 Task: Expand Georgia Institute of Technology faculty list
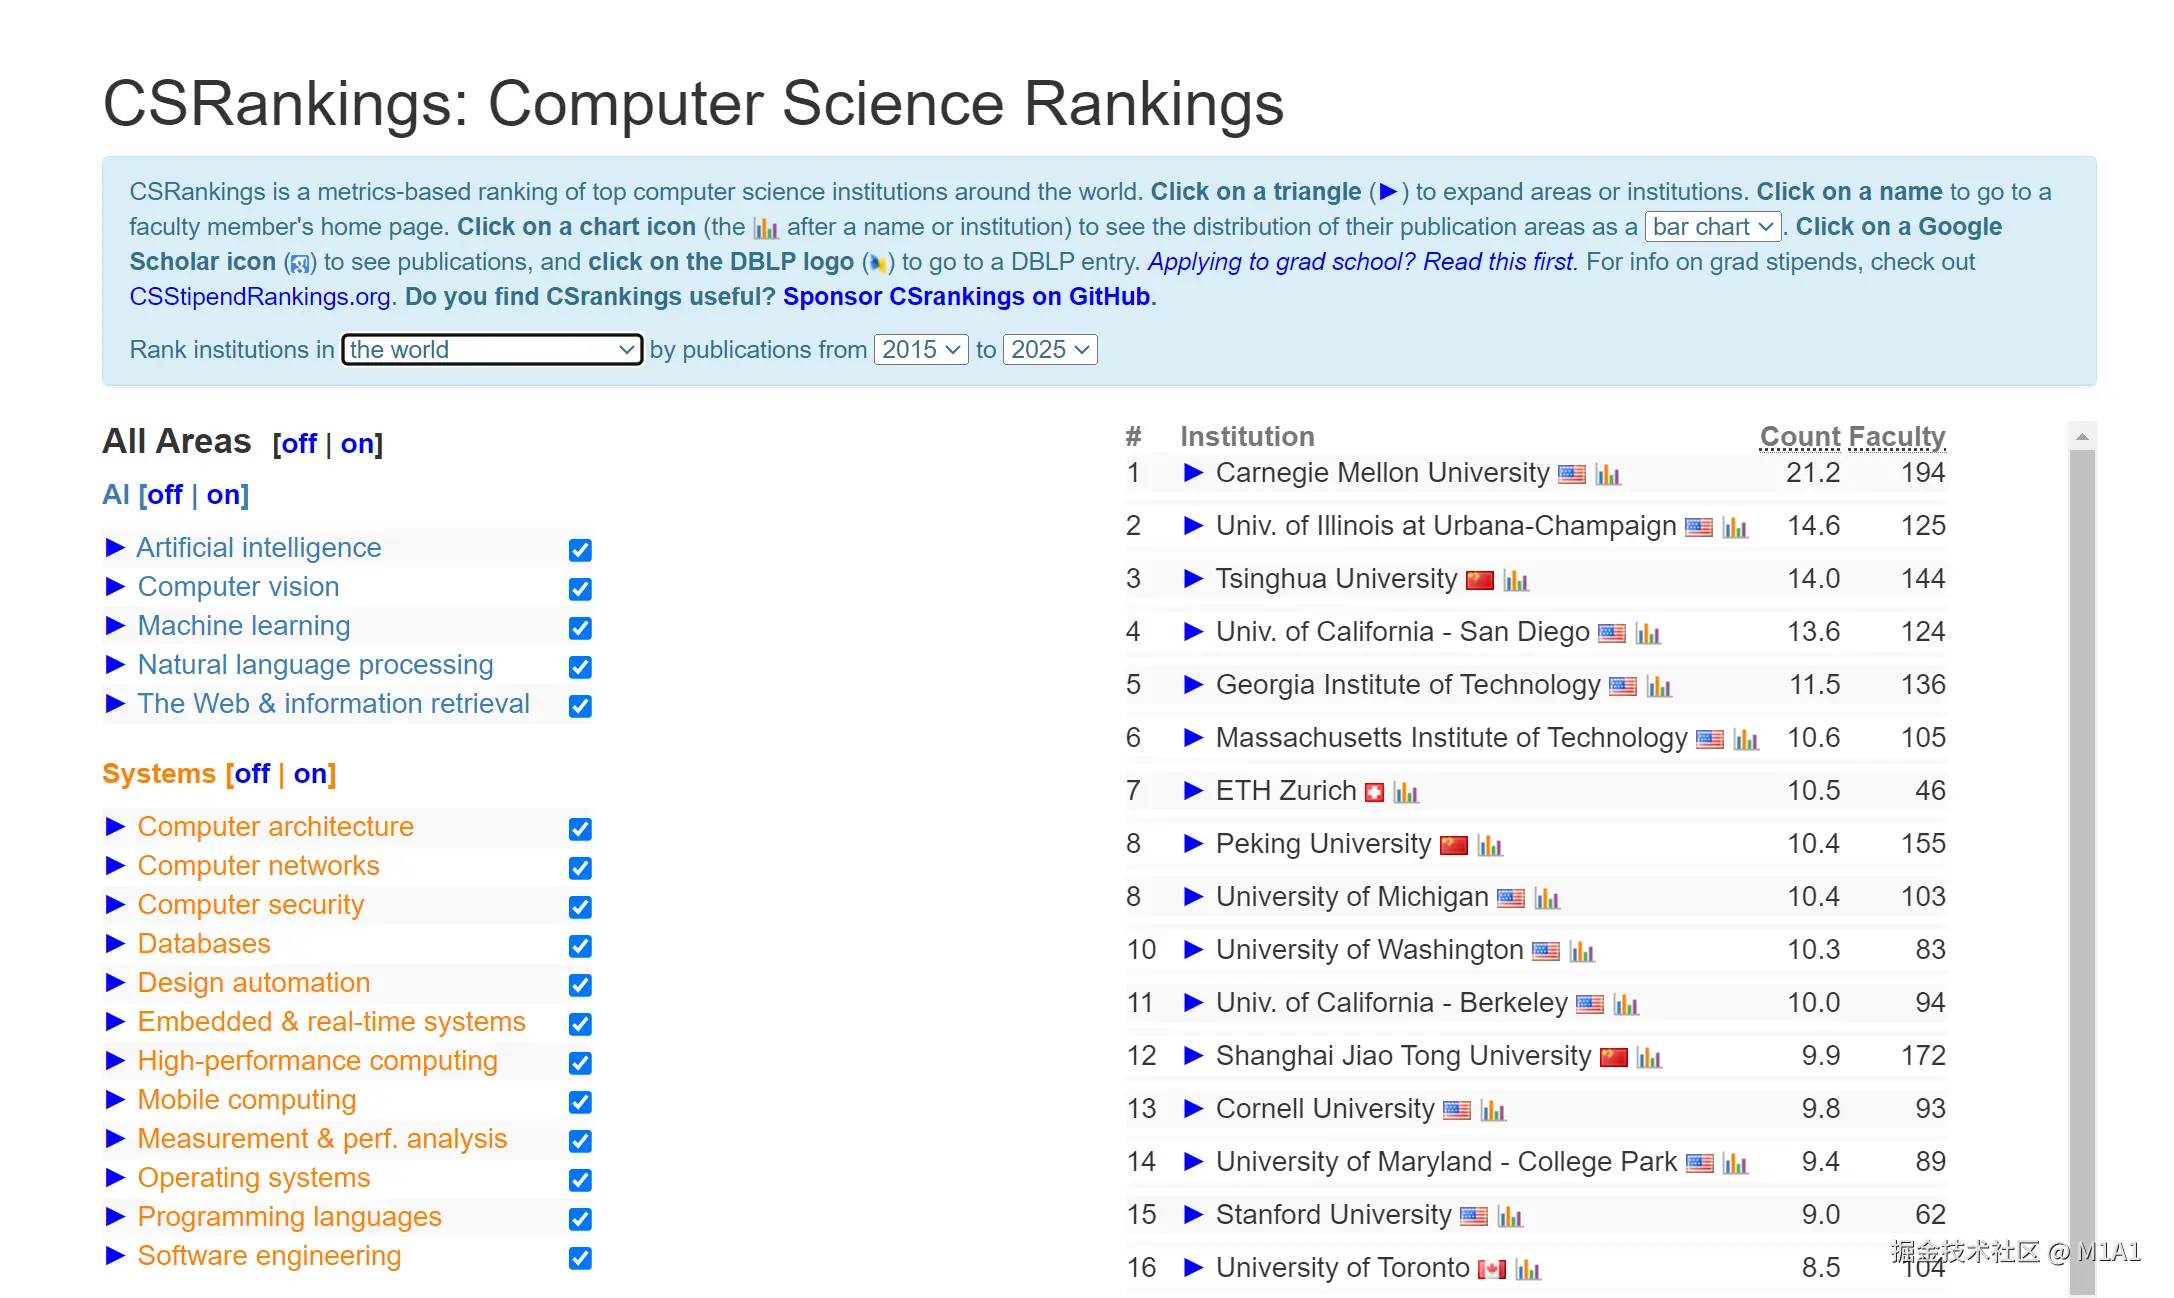coord(1192,685)
